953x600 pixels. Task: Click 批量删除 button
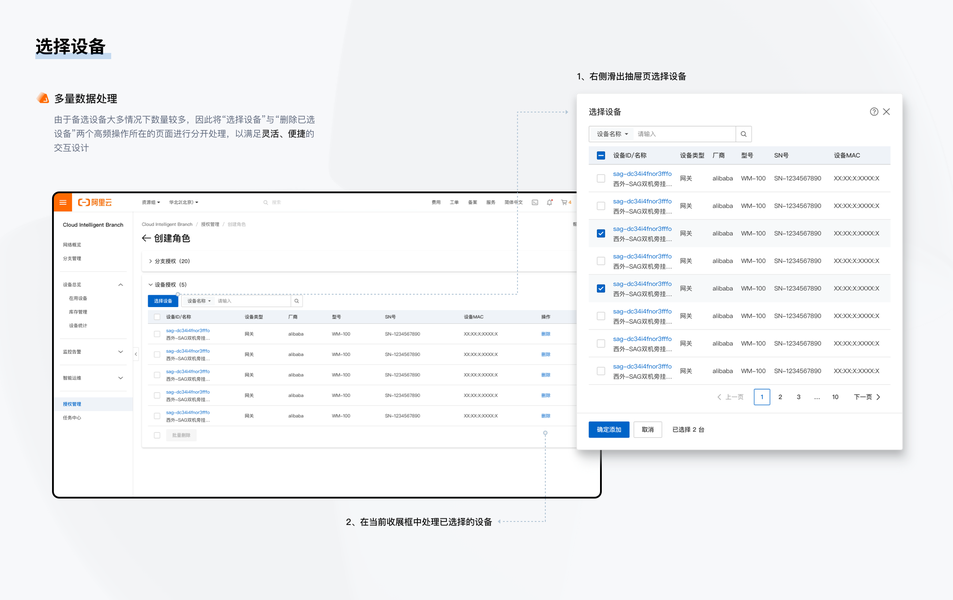[x=181, y=435]
